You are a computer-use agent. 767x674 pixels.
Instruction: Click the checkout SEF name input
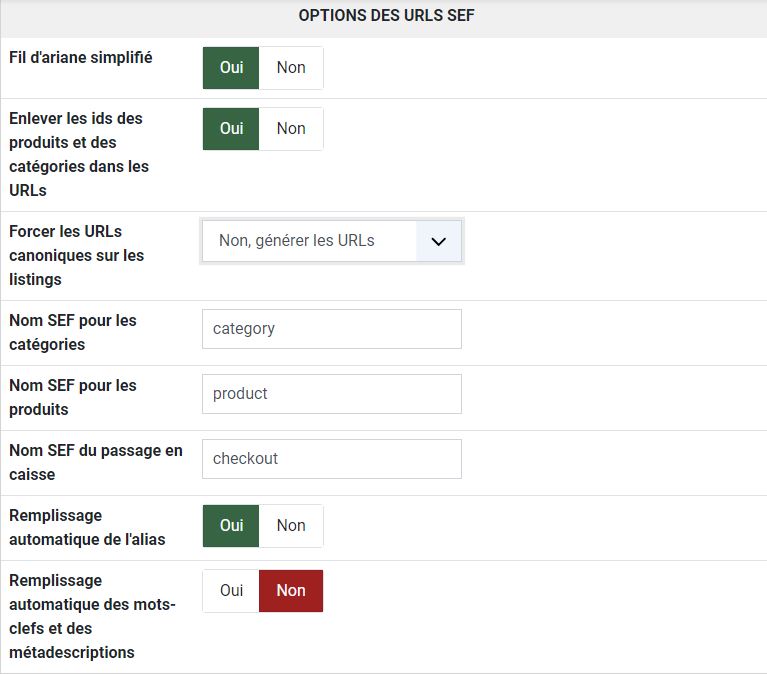point(331,459)
